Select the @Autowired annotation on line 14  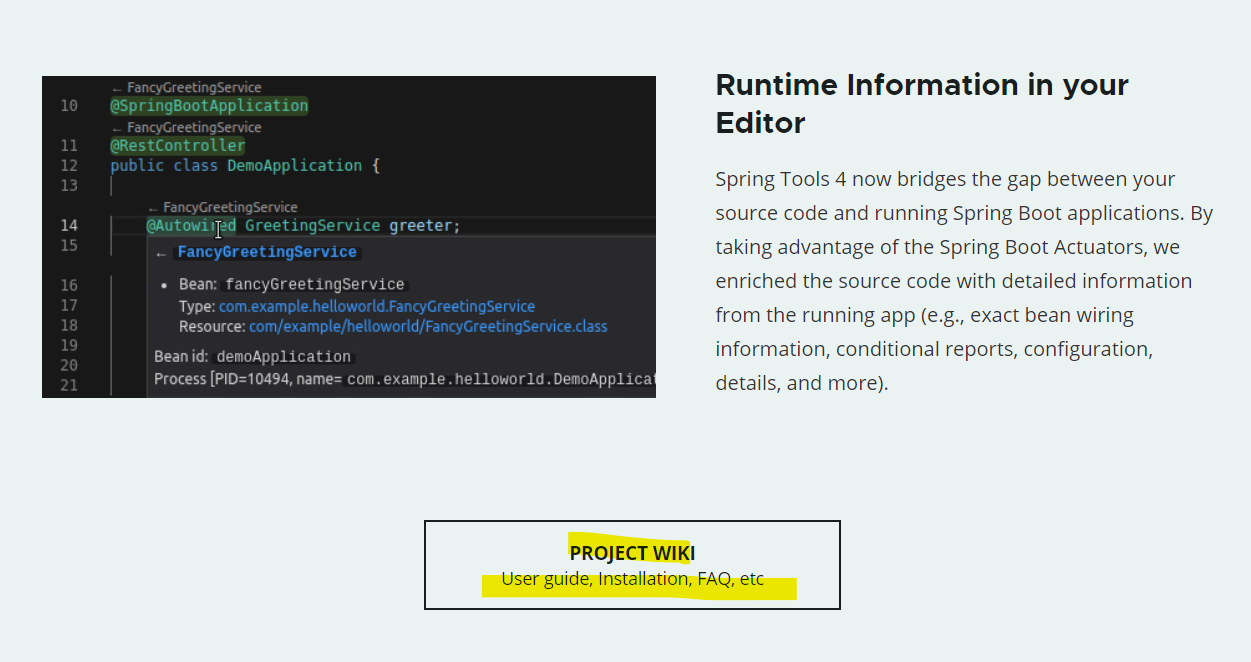192,225
